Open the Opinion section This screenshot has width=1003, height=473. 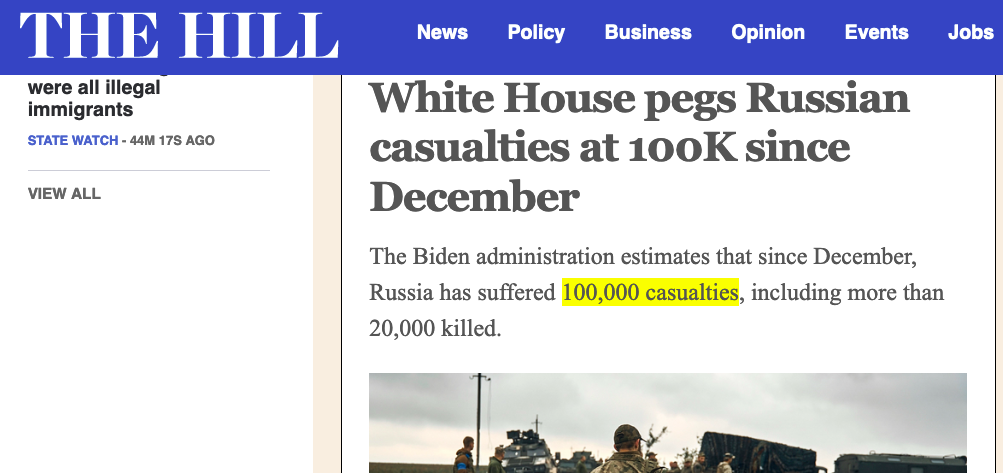[768, 32]
